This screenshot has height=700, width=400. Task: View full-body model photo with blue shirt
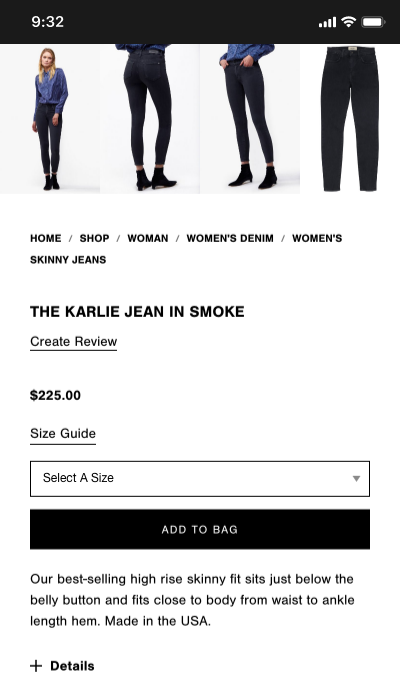point(50,119)
